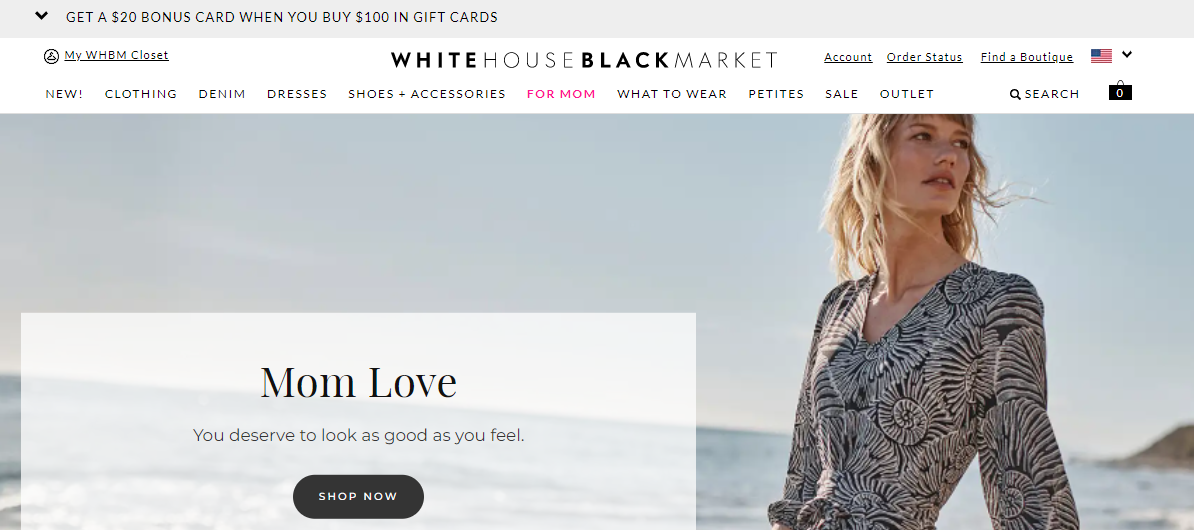
Task: Select the OUTLET menu item
Action: tap(907, 94)
